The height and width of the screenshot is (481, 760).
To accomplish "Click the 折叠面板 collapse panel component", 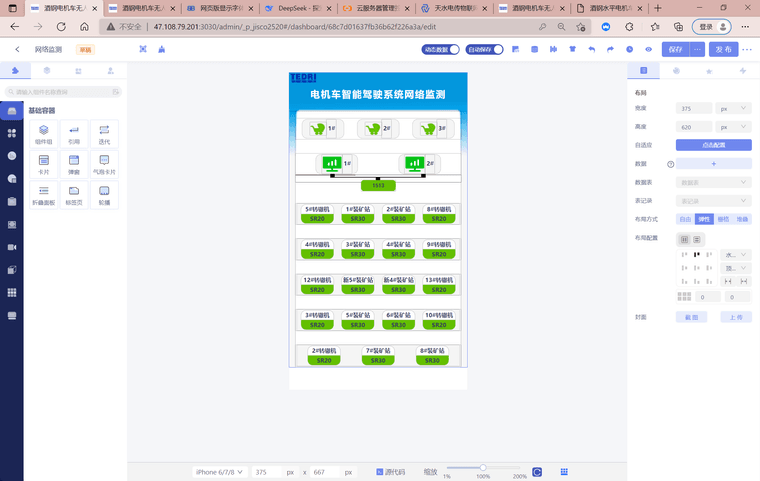I will pos(44,194).
